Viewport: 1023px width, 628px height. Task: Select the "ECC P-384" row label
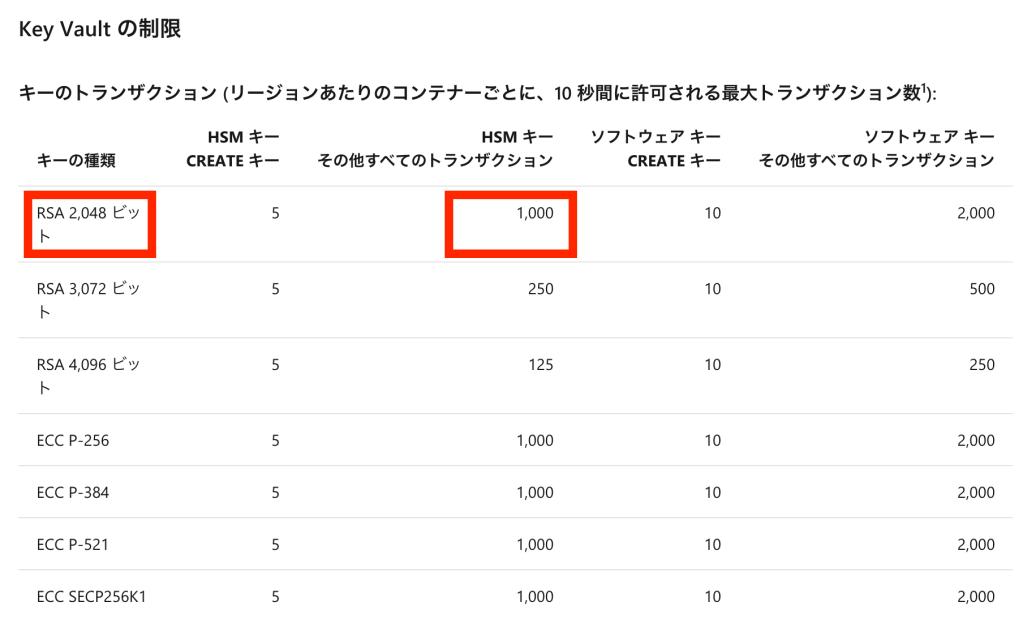(73, 492)
